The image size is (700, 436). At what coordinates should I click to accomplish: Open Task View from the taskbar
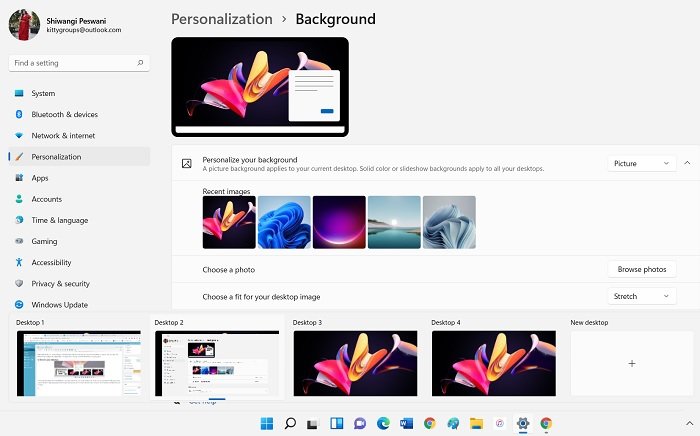pyautogui.click(x=313, y=424)
